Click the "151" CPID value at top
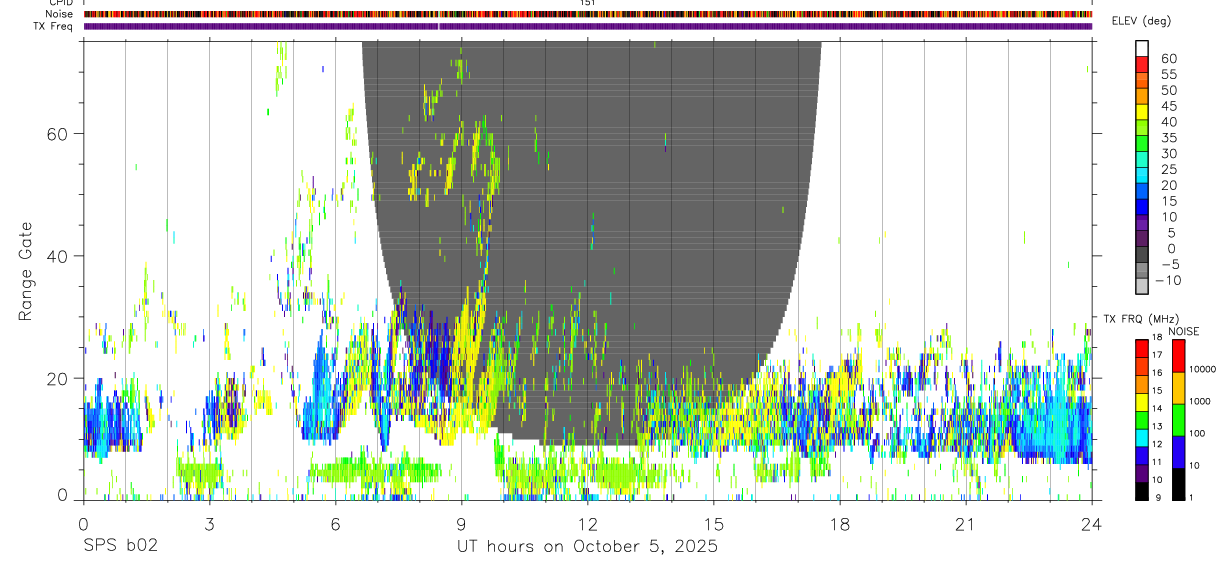Screen dimensions: 1228x567 tap(587, 3)
